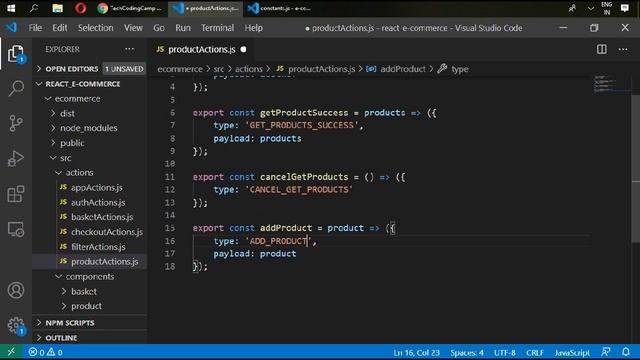
Task: Show hidden tray icons chevron
Action: 590,8
